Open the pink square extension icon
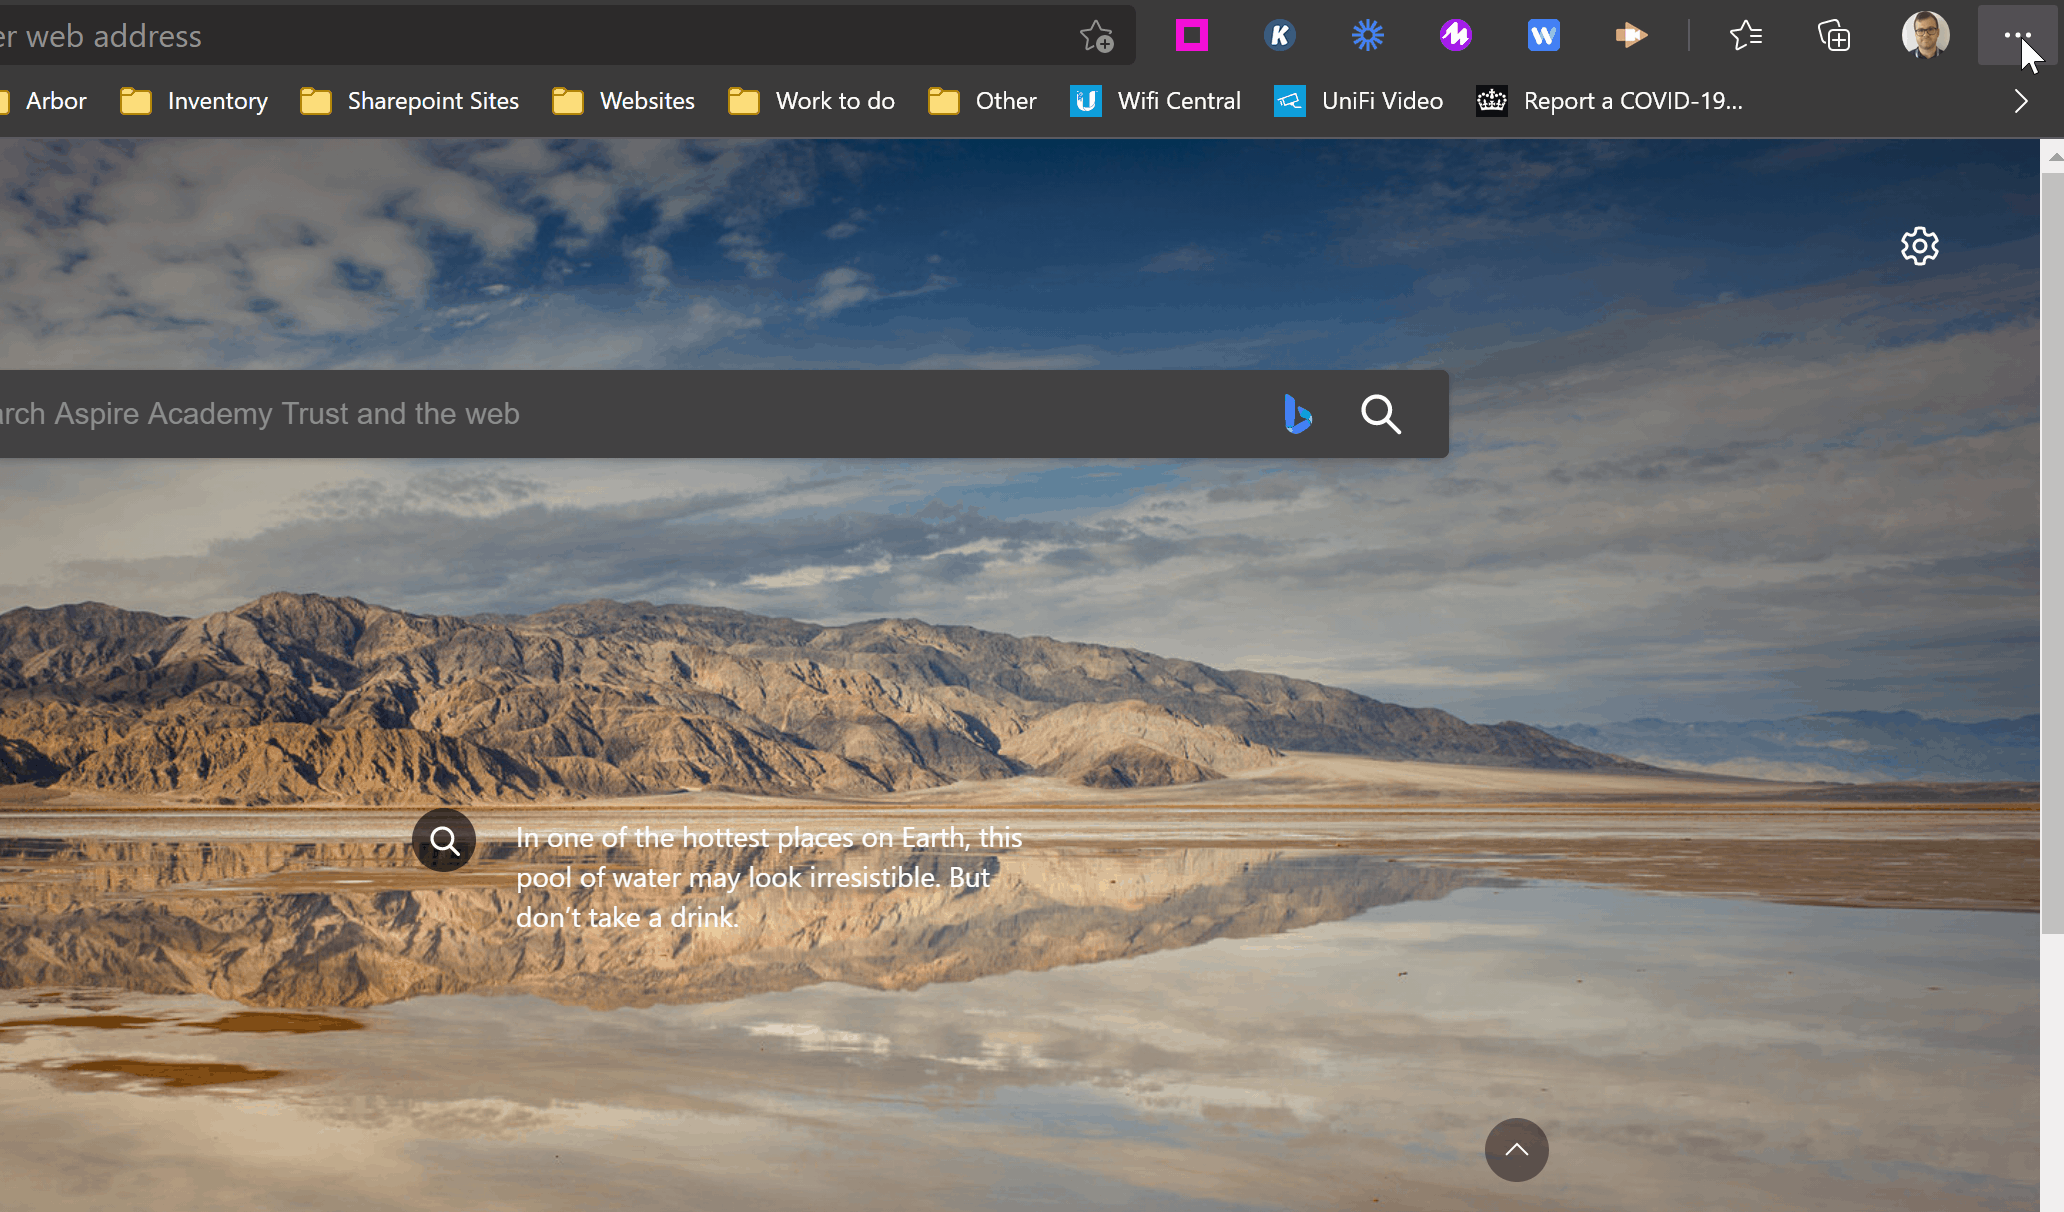2064x1212 pixels. coord(1191,36)
